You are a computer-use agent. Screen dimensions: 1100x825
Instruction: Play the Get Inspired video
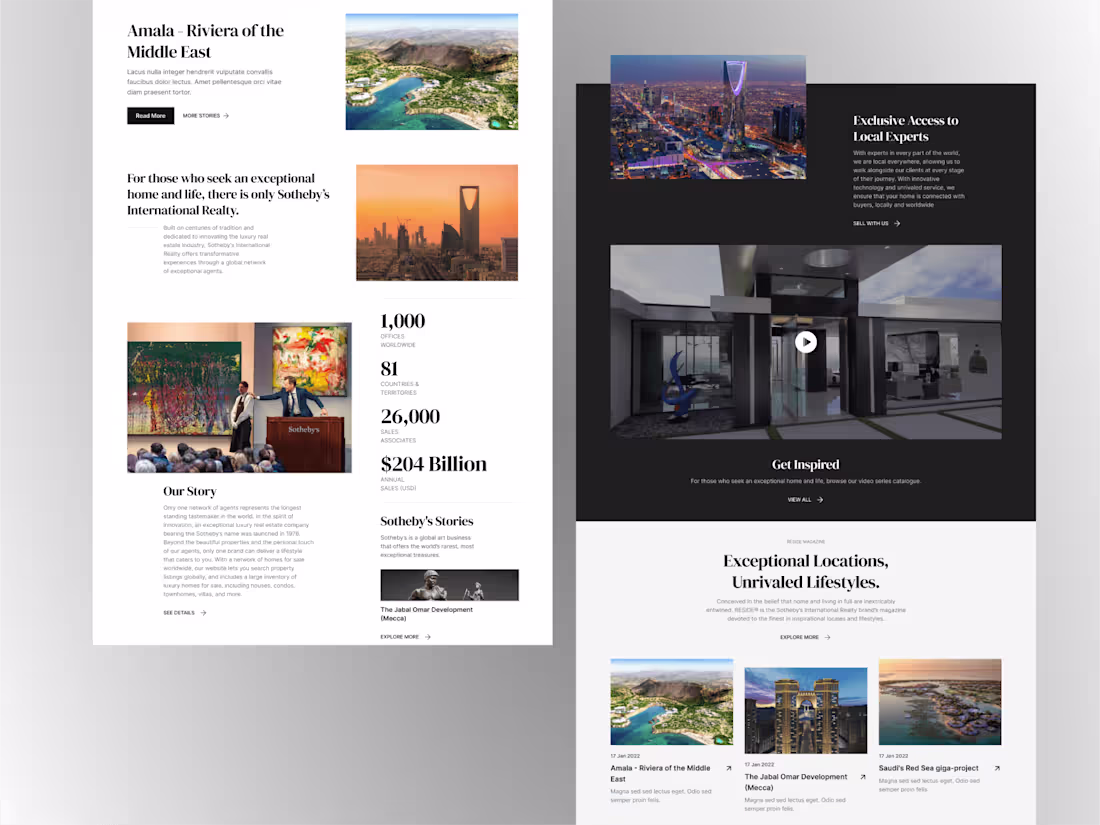pos(806,342)
